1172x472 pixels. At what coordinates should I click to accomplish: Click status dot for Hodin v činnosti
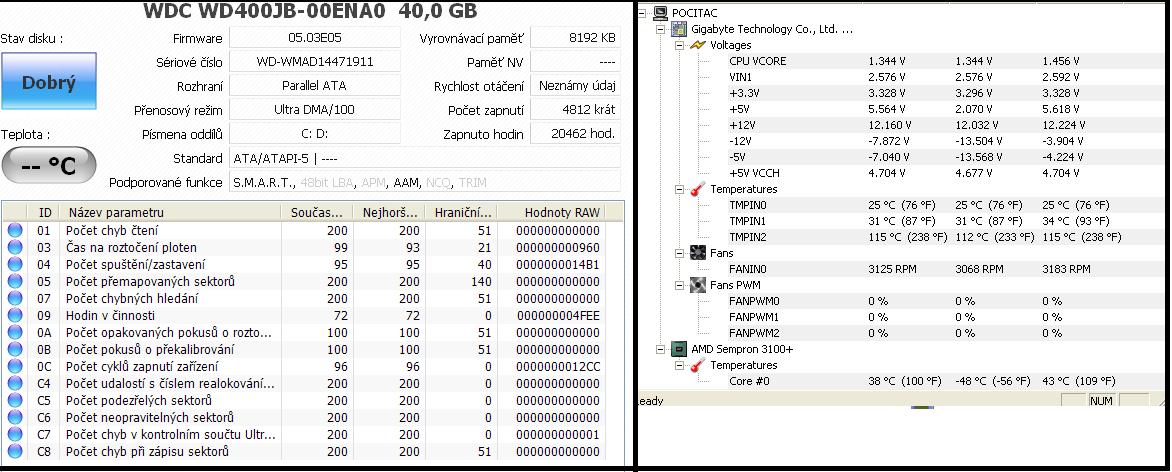[x=15, y=316]
